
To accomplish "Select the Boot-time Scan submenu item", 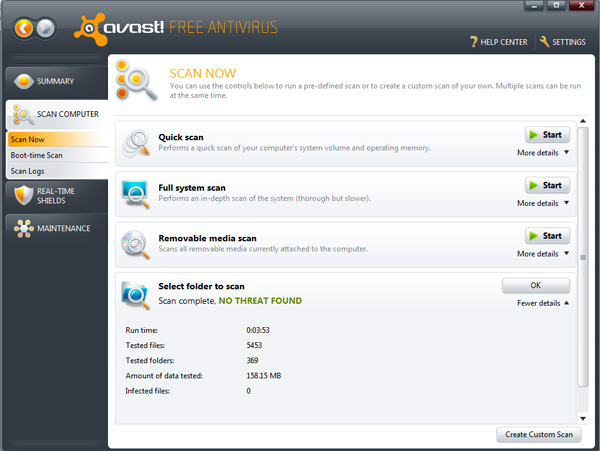I will (57, 155).
